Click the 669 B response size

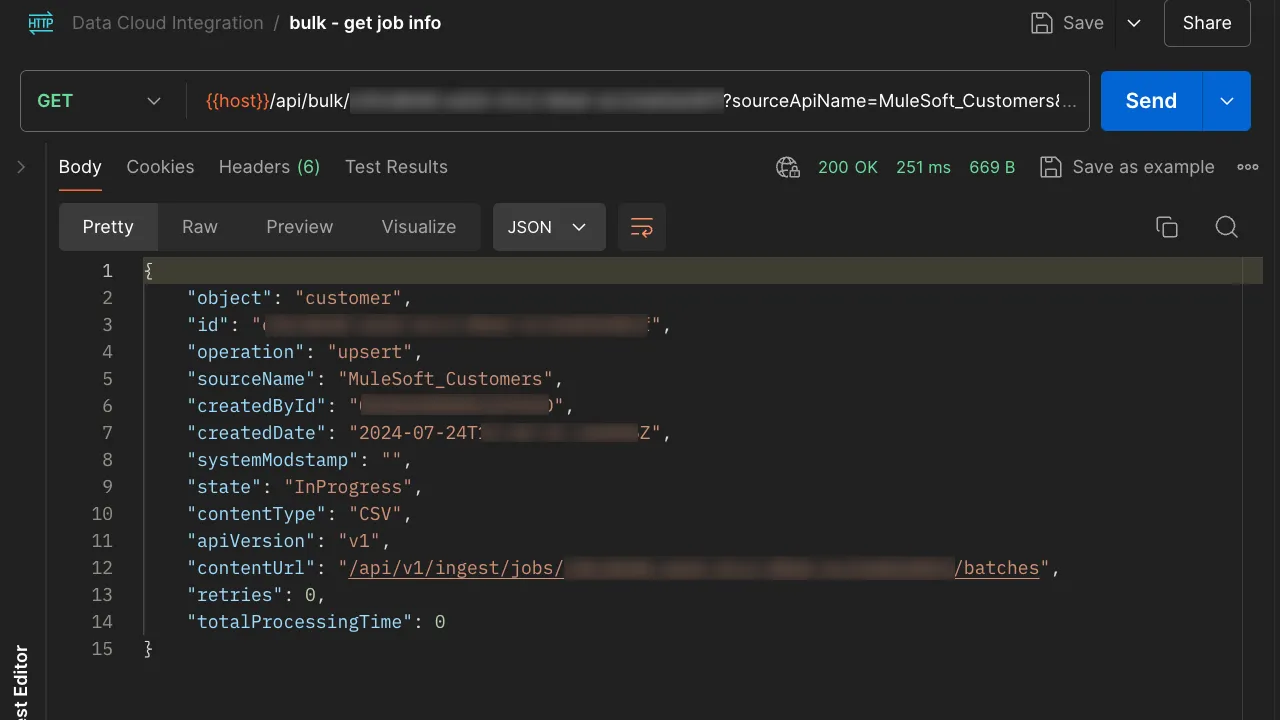pos(992,167)
